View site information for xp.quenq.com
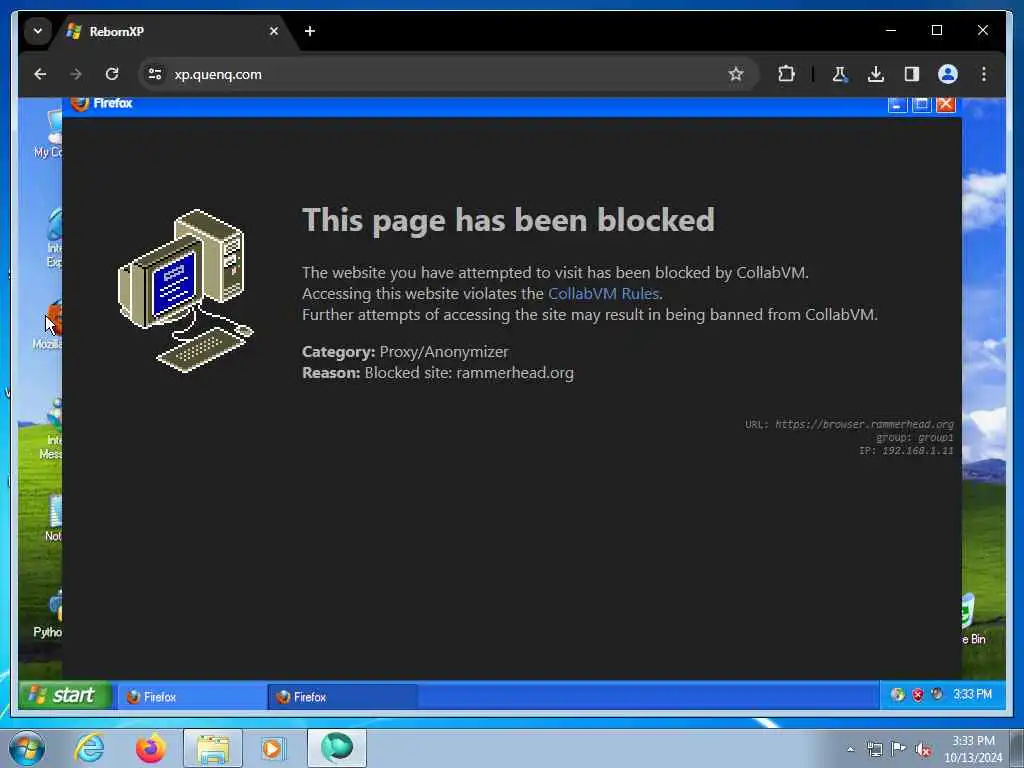Viewport: 1024px width, 768px height. 155,74
